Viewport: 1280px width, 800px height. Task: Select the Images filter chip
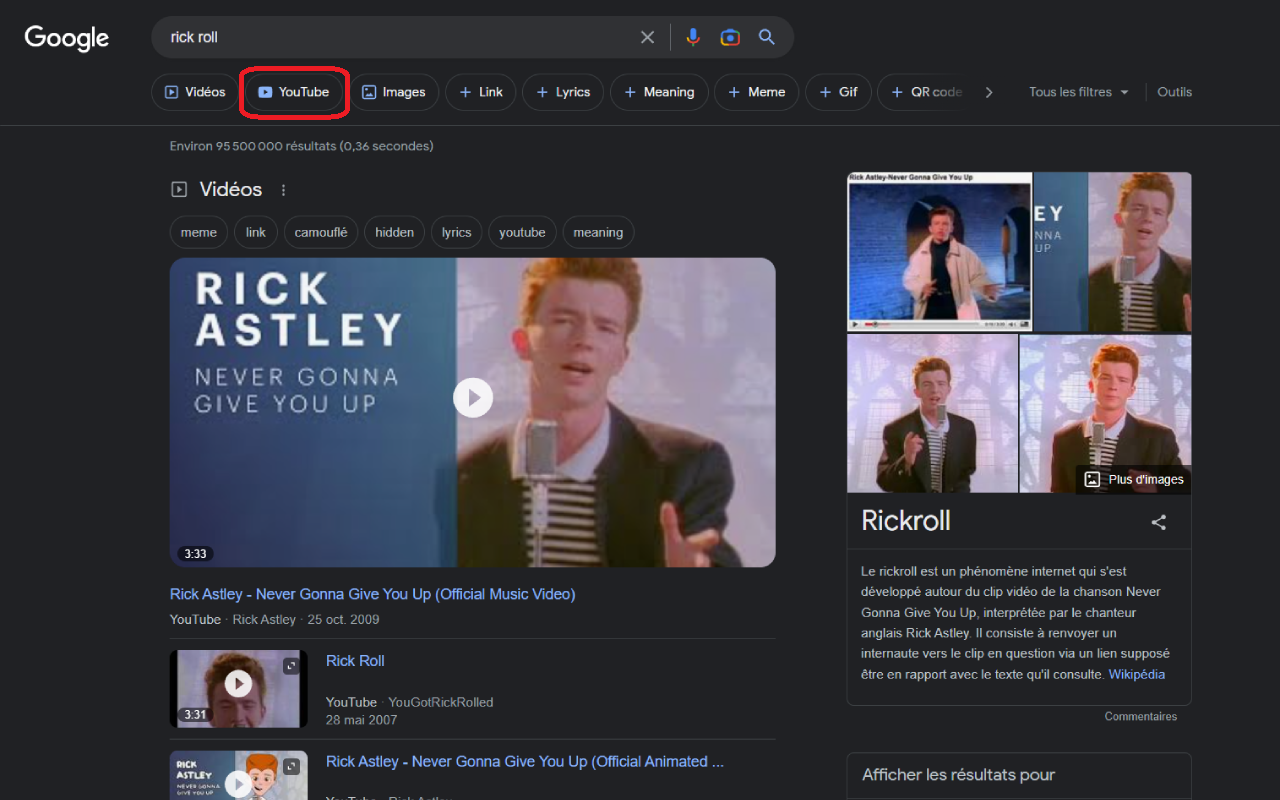coord(394,92)
